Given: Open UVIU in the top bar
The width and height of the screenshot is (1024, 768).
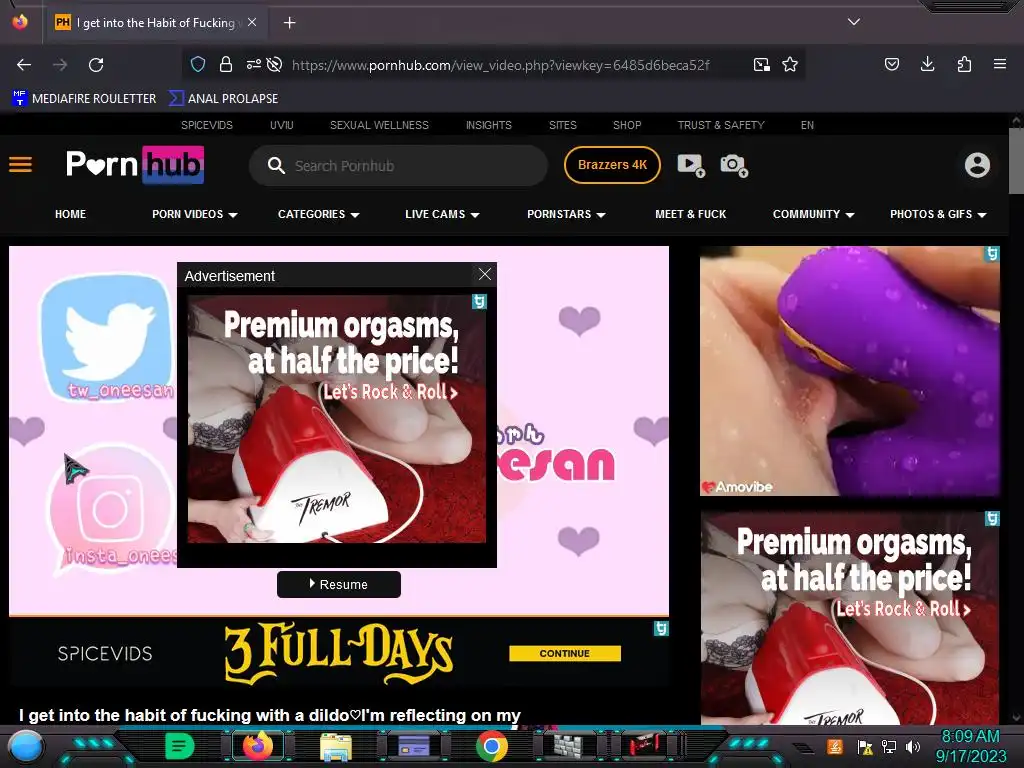Looking at the screenshot, I should [x=281, y=125].
